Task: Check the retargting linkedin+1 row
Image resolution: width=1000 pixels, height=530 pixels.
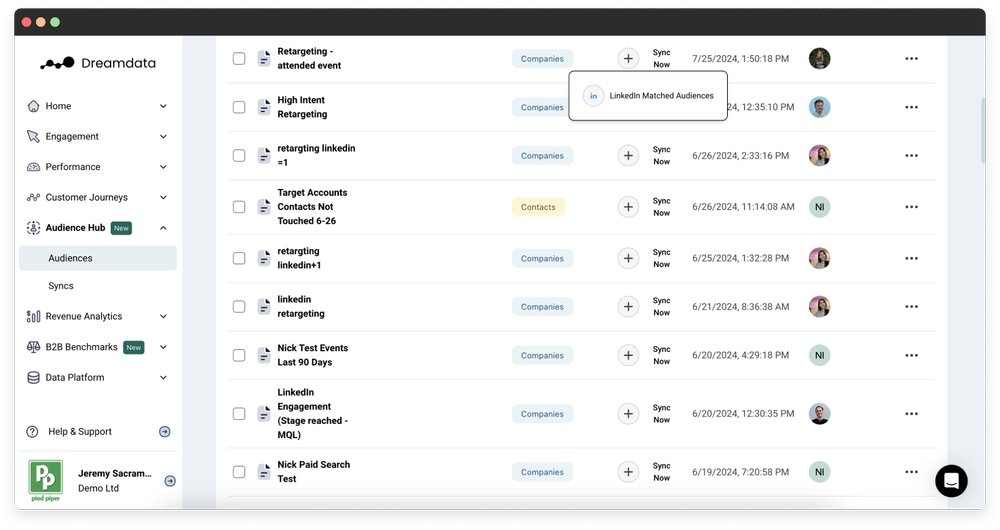Action: [x=239, y=258]
